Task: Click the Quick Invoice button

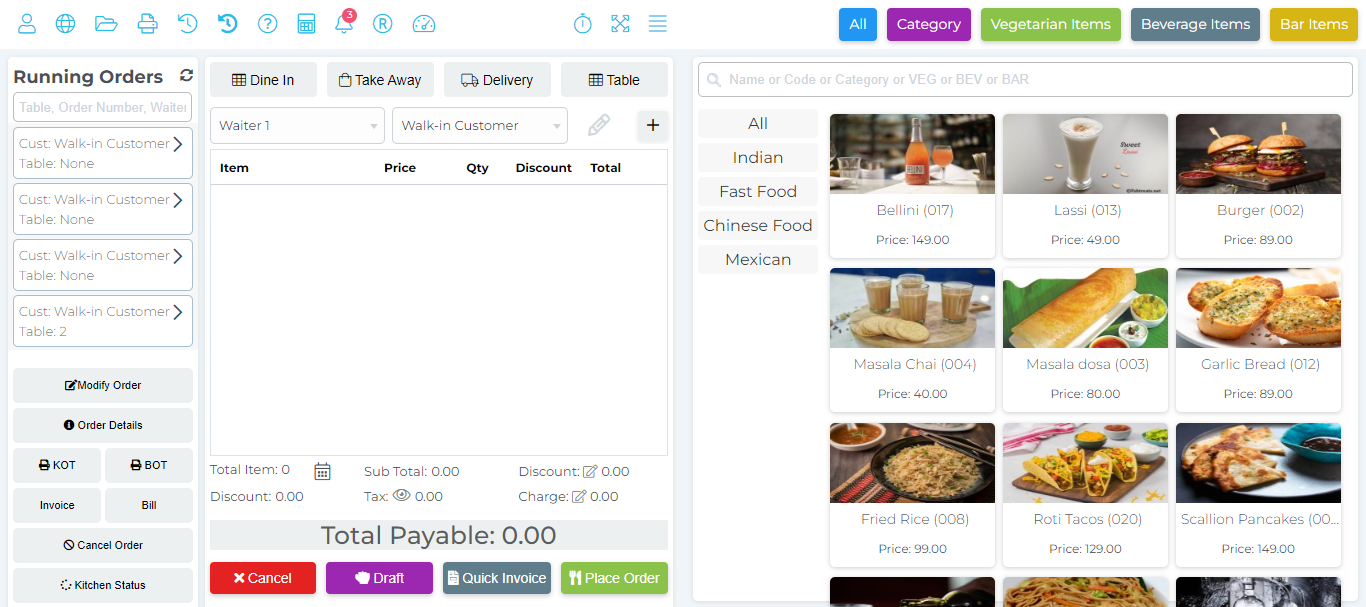Action: pyautogui.click(x=496, y=578)
